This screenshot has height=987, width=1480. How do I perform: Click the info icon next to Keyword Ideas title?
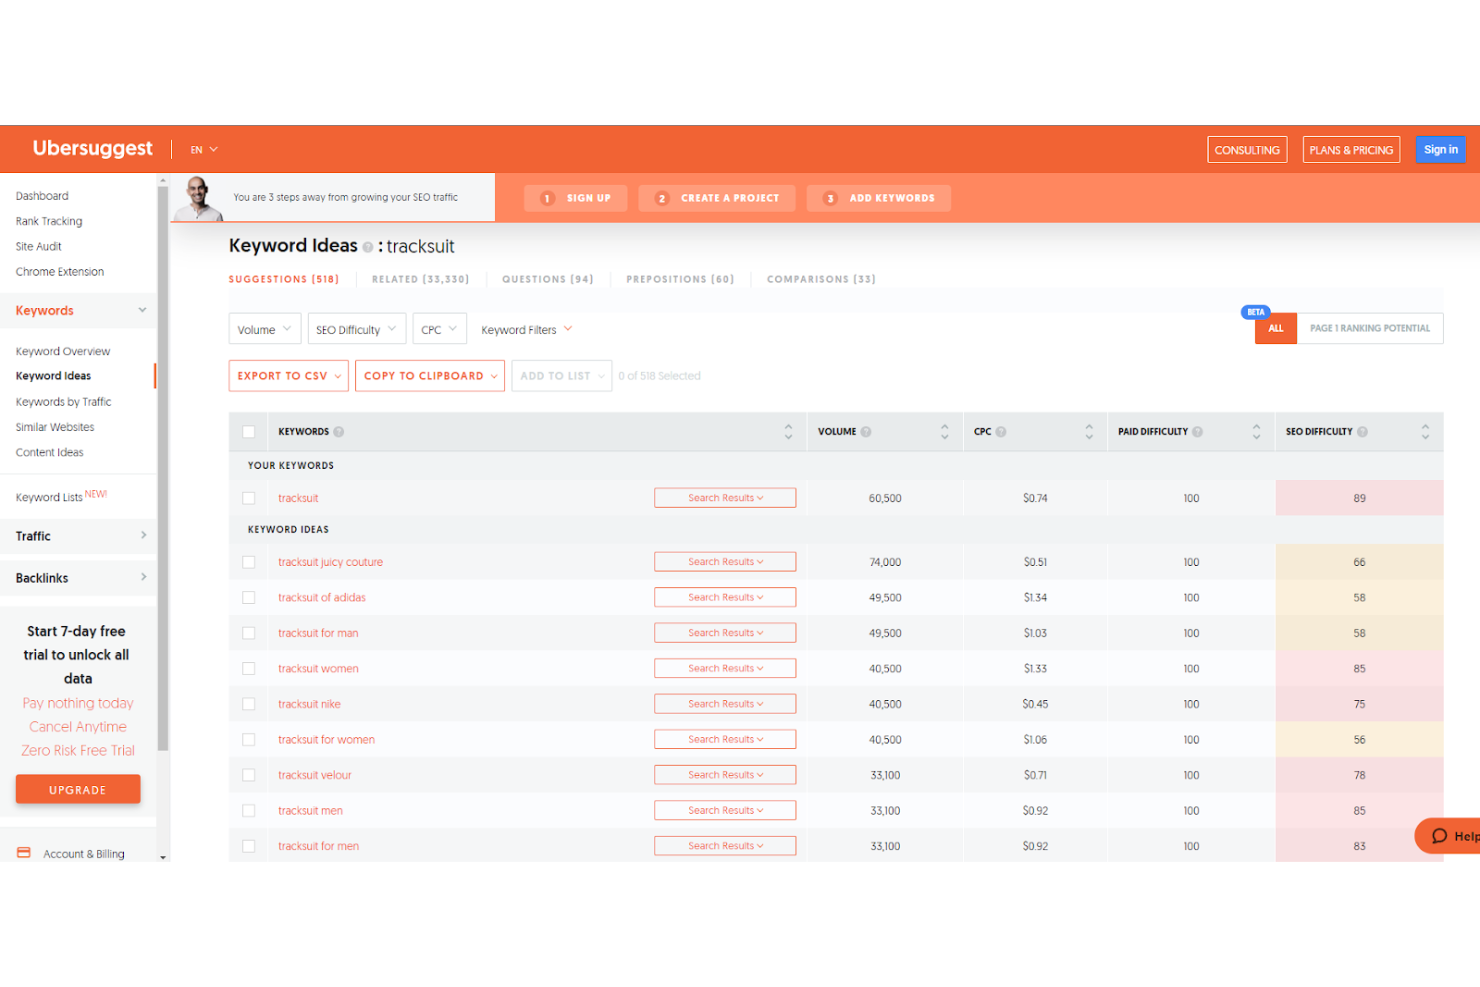368,247
